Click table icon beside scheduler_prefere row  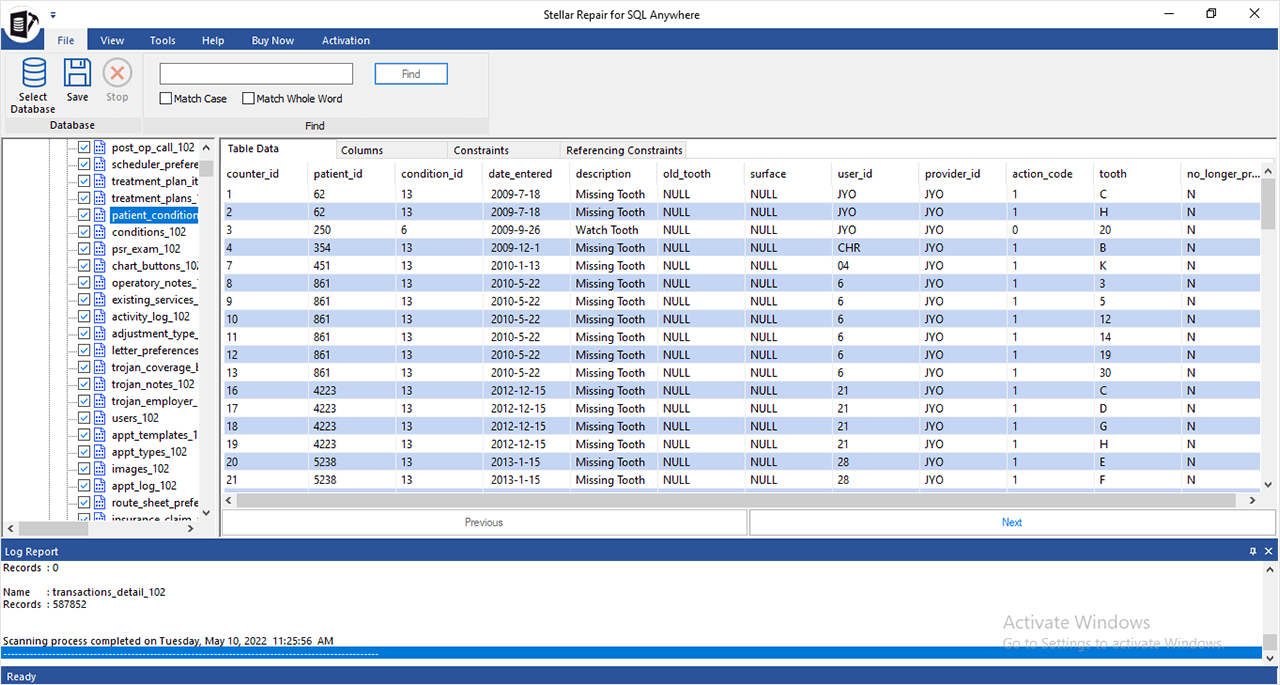[99, 164]
